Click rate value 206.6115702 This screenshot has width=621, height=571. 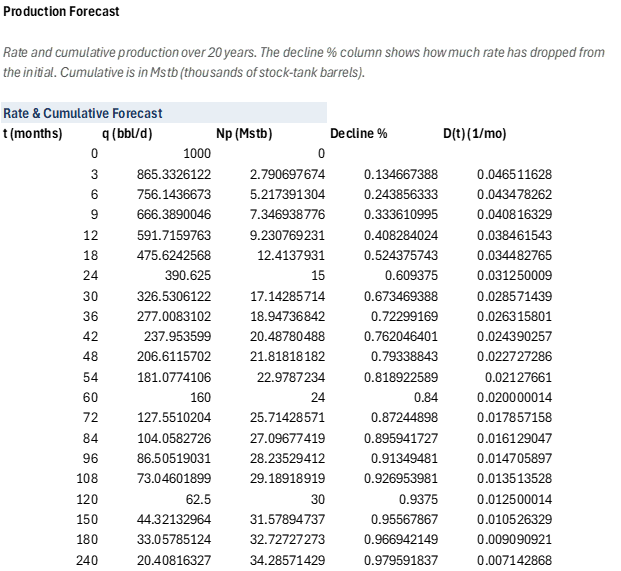[174, 357]
